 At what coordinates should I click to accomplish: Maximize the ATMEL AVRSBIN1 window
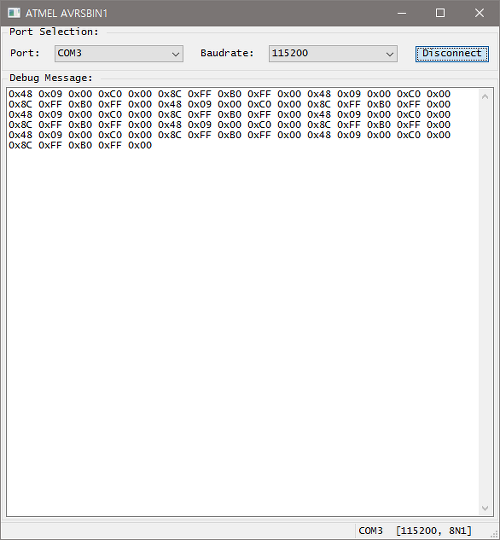pyautogui.click(x=440, y=13)
